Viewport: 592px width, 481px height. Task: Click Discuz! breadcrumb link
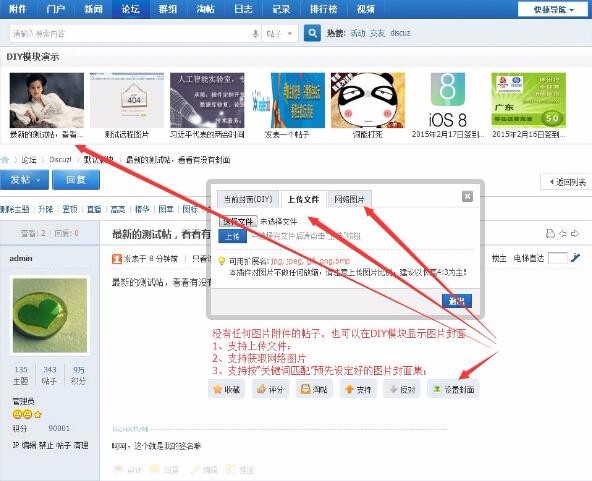60,160
